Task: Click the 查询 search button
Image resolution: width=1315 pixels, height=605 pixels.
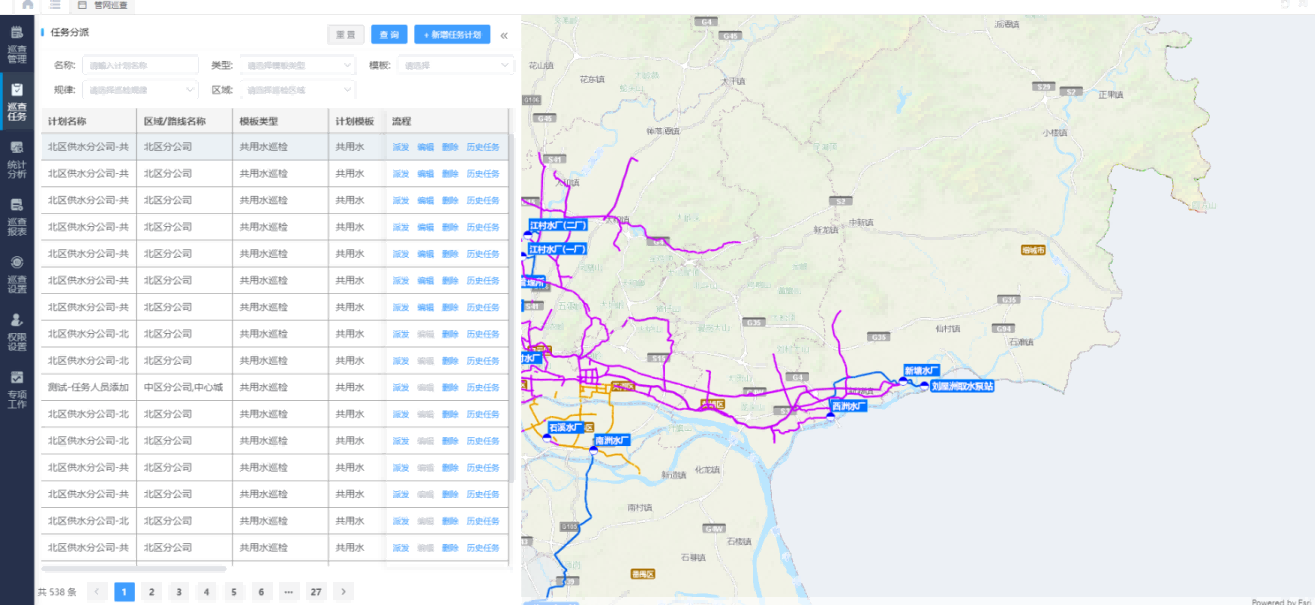Action: [389, 35]
